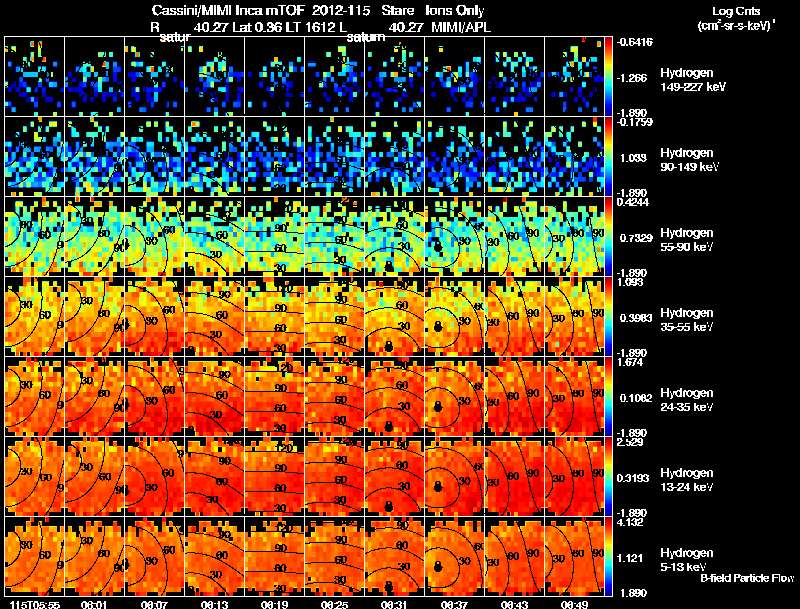Image resolution: width=800 pixels, height=609 pixels.
Task: Click Saturn marker in 35-55 keV 06:31 panel
Action: coord(389,347)
